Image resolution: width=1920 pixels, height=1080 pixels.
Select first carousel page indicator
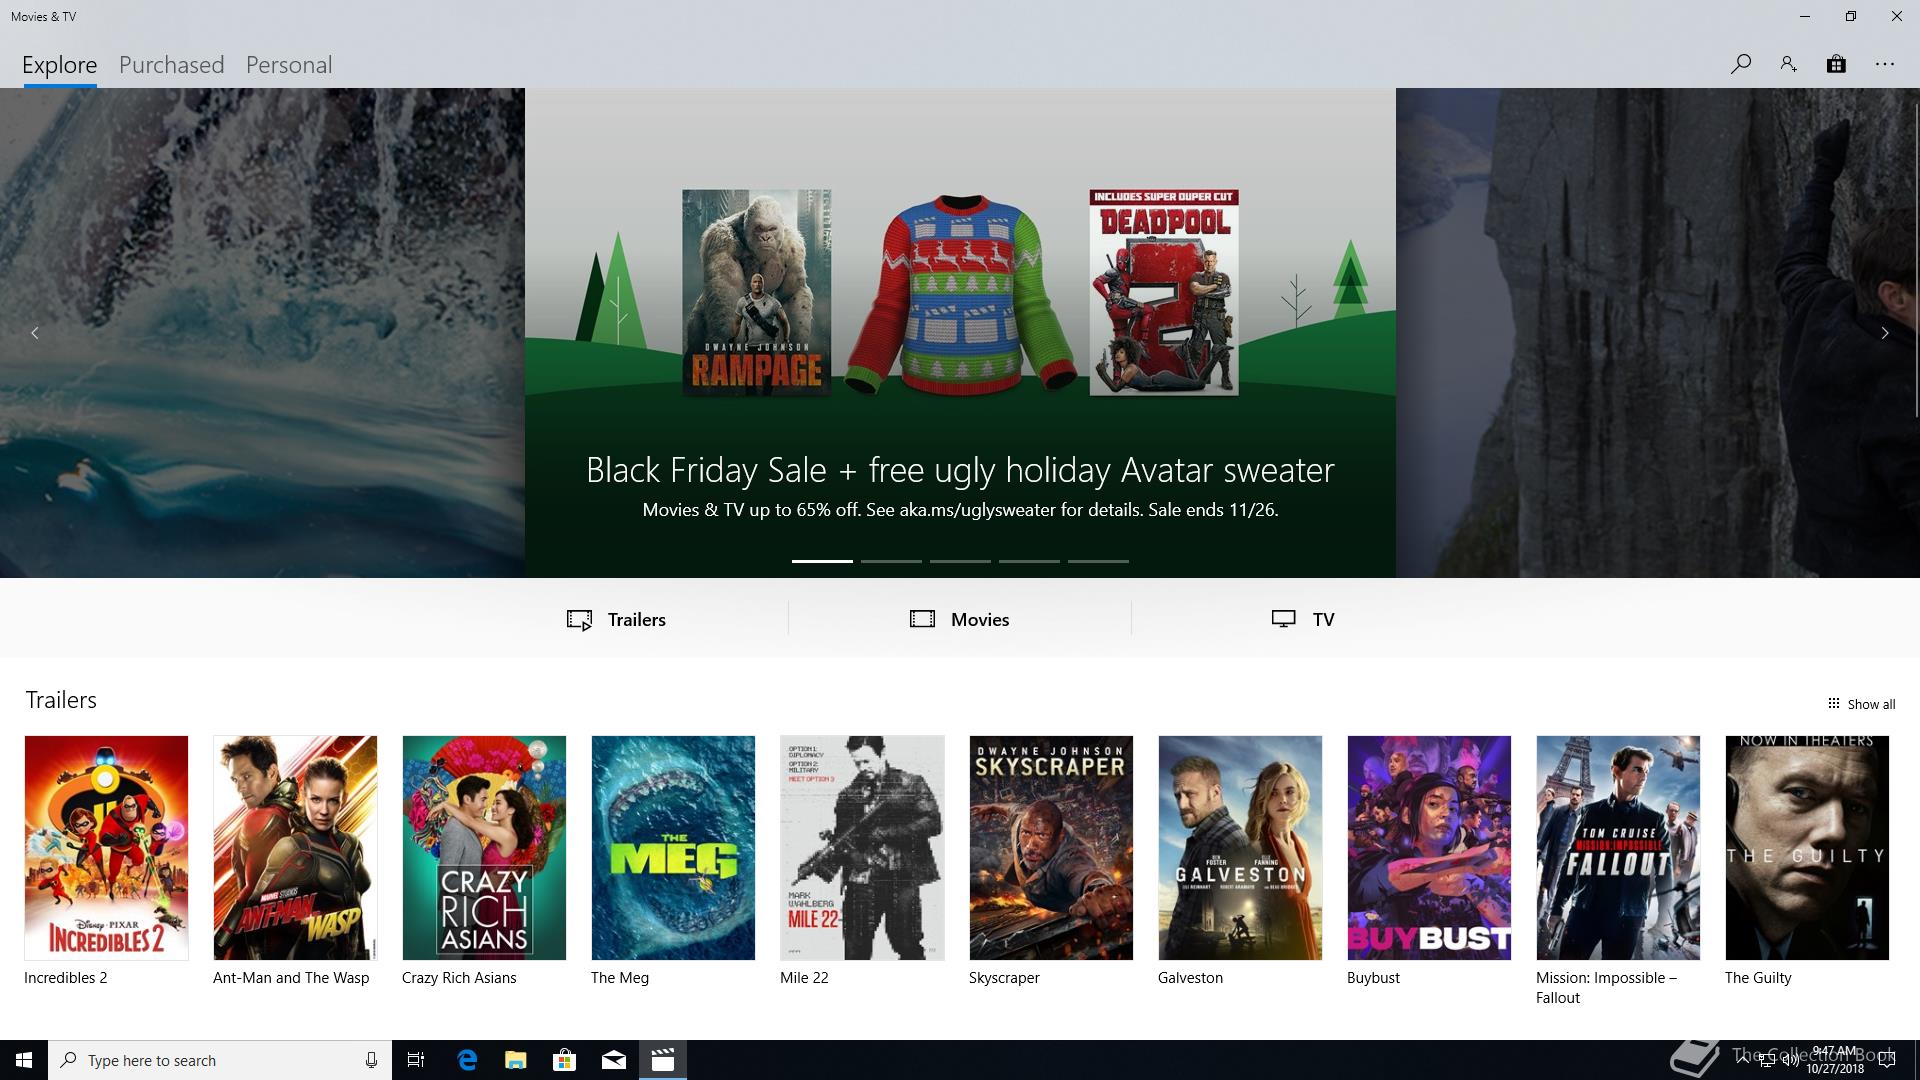point(822,561)
